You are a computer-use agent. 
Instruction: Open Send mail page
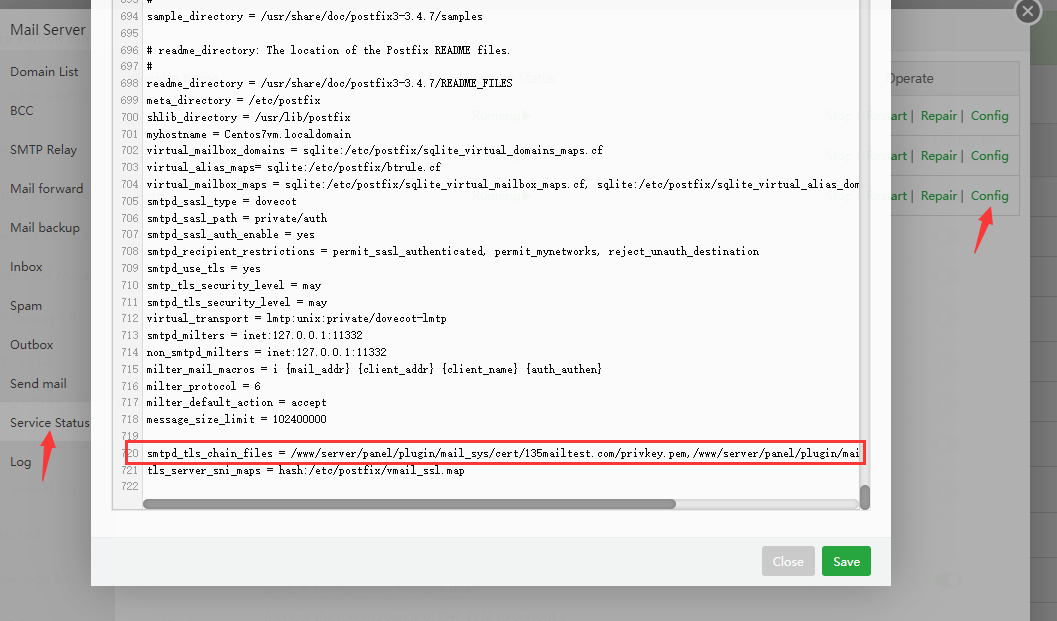pos(38,384)
